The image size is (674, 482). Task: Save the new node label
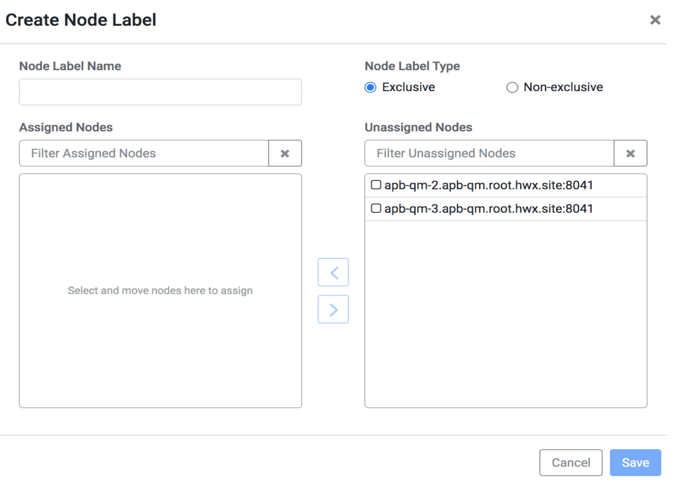point(635,462)
